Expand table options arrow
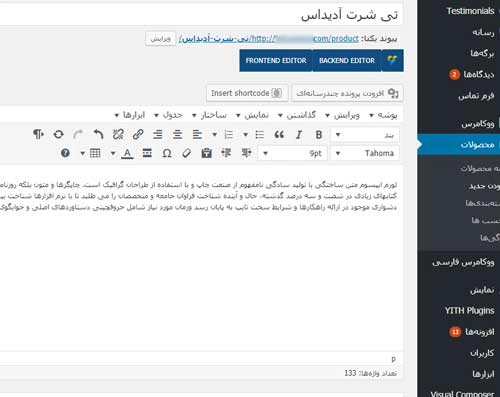Viewport: 500px width, 397px height. point(82,153)
